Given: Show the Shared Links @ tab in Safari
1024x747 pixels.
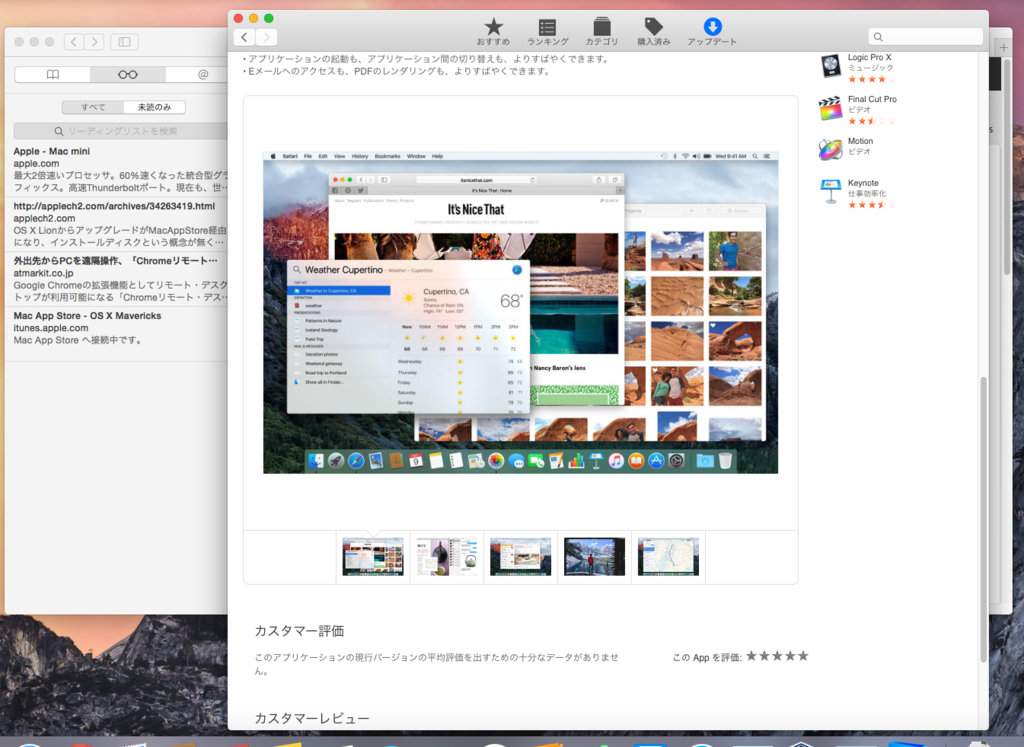Looking at the screenshot, I should [x=202, y=74].
